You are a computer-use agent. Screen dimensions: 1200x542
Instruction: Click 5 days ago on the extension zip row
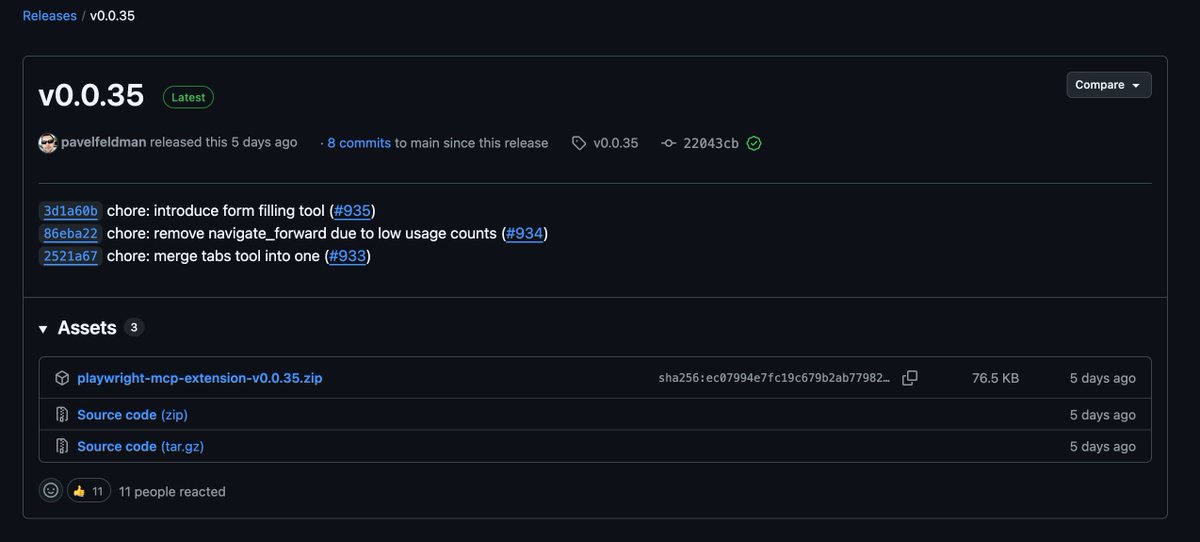[x=1102, y=378]
